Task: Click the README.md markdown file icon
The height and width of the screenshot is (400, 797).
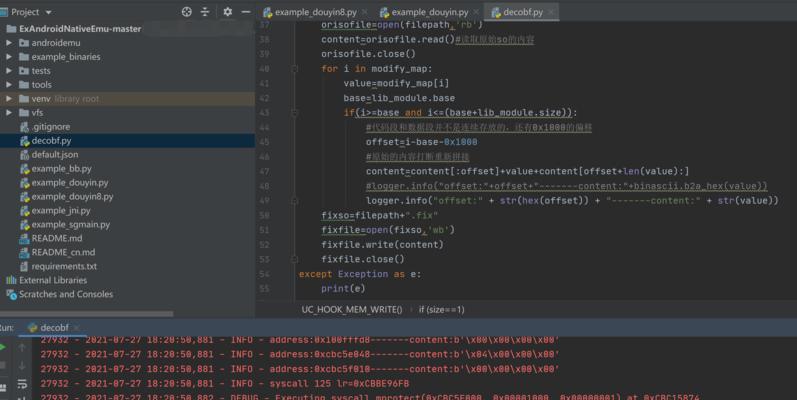Action: [x=24, y=238]
